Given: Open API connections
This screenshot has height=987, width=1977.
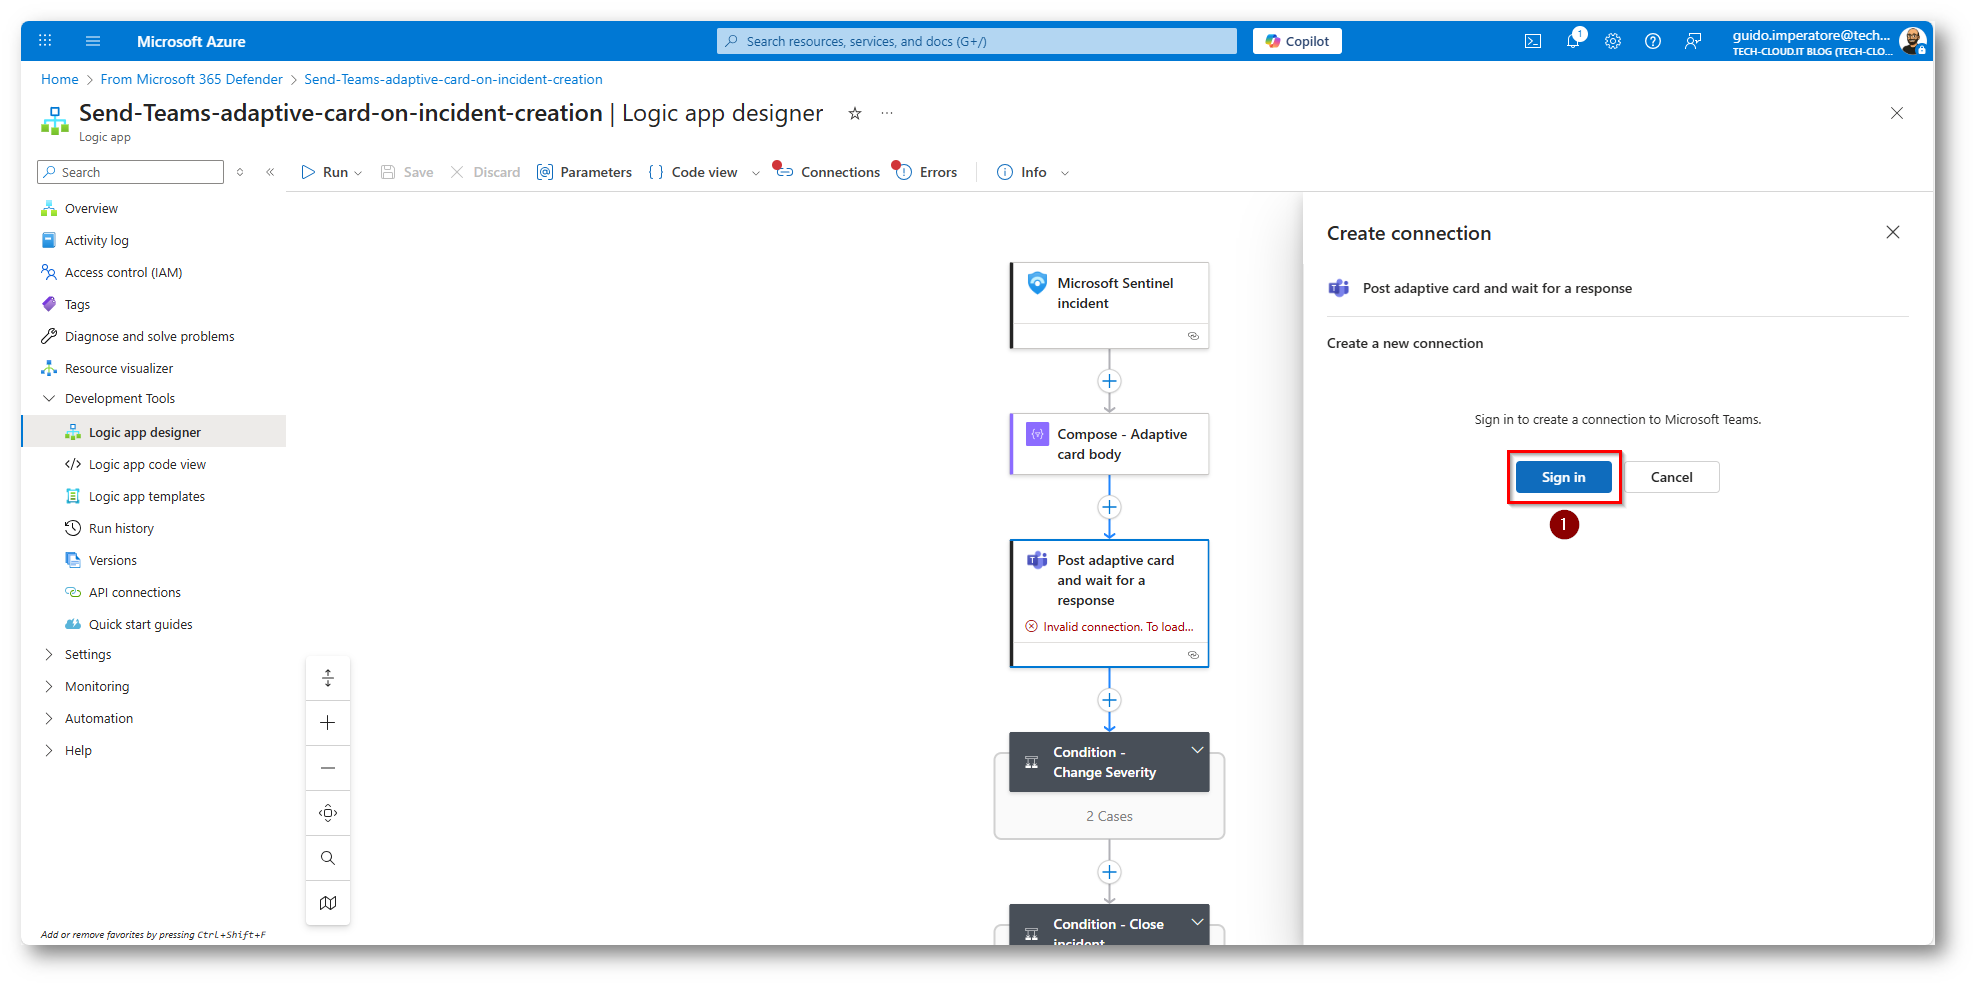Looking at the screenshot, I should click(x=134, y=592).
